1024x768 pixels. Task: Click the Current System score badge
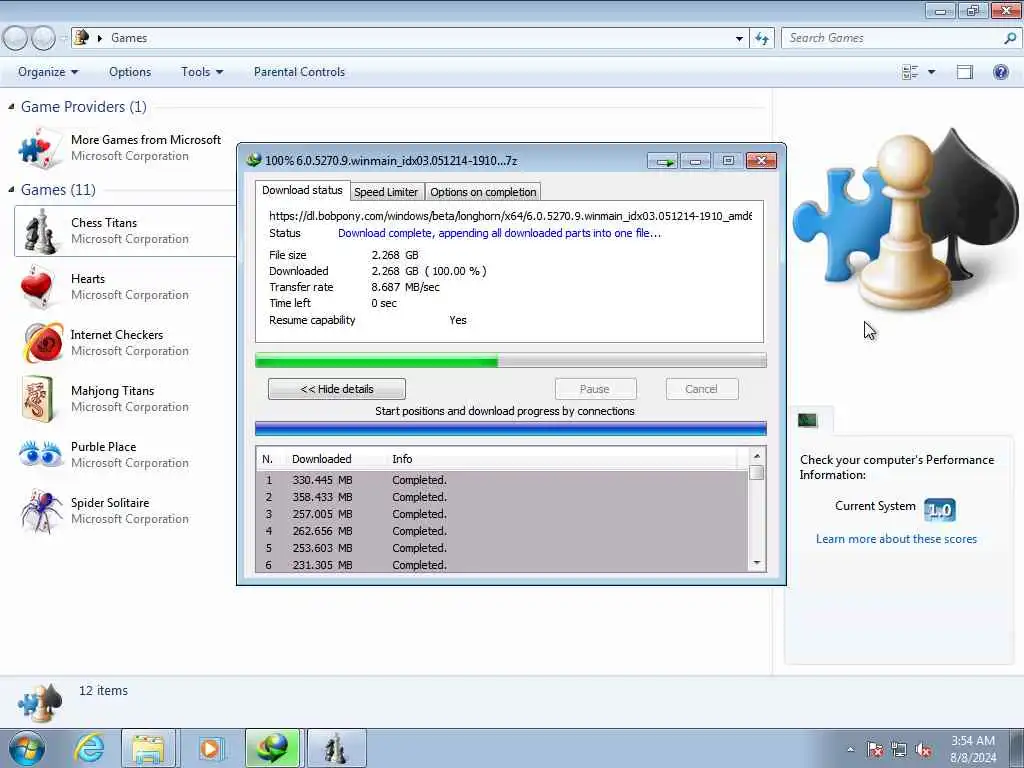940,509
